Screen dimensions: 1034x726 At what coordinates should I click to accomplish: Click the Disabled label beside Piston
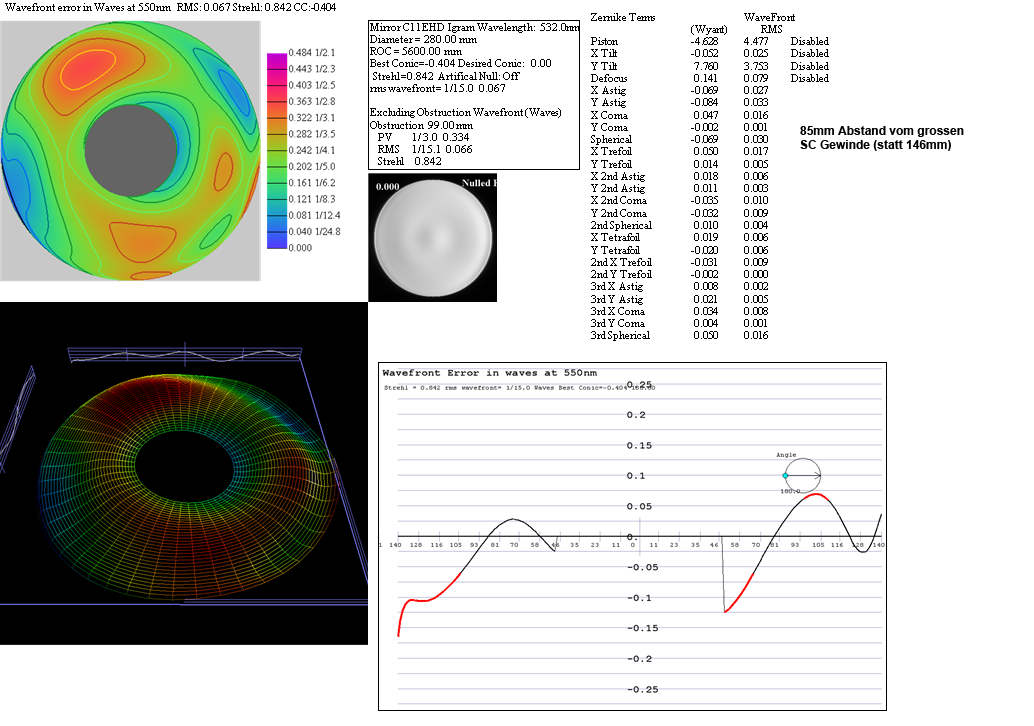809,41
